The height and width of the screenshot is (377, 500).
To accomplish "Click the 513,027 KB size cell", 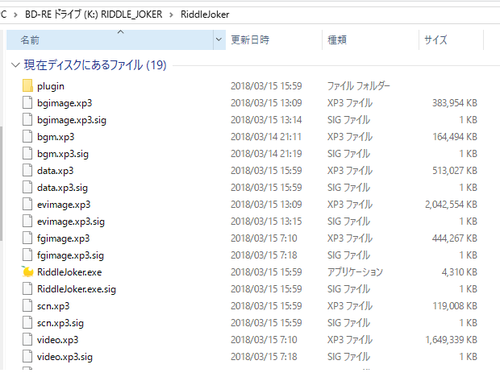I will click(455, 171).
